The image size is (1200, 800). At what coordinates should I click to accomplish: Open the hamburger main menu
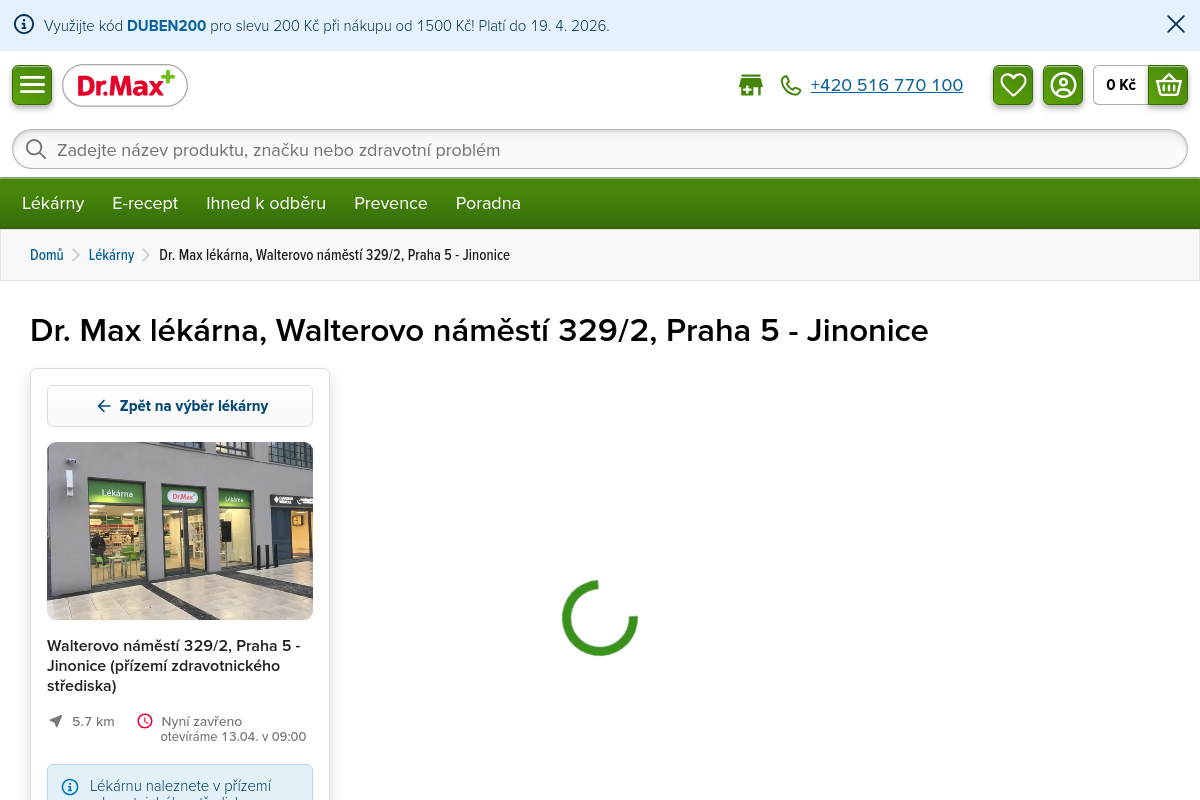pos(32,85)
